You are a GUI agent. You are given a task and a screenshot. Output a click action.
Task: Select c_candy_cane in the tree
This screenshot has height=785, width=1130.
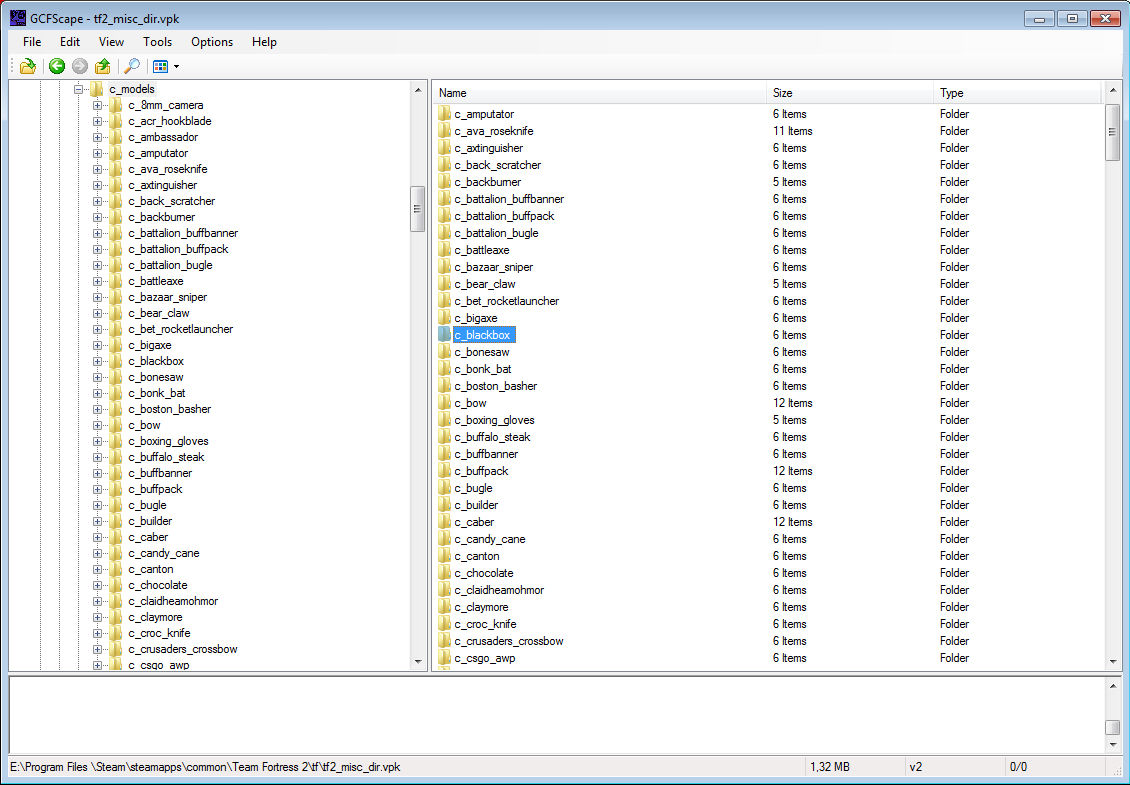(164, 553)
